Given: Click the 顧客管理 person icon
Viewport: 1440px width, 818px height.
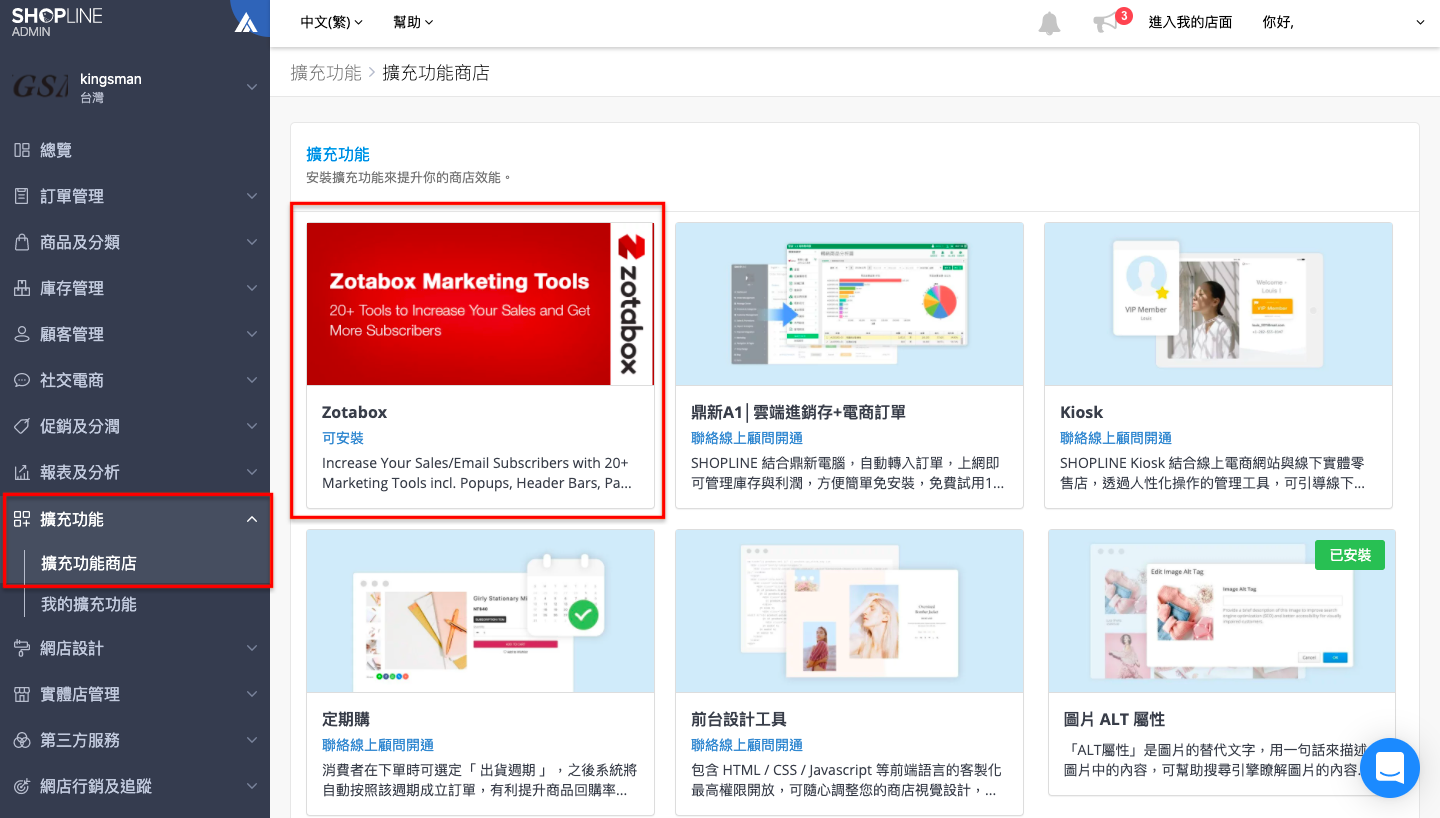Looking at the screenshot, I should (21, 334).
